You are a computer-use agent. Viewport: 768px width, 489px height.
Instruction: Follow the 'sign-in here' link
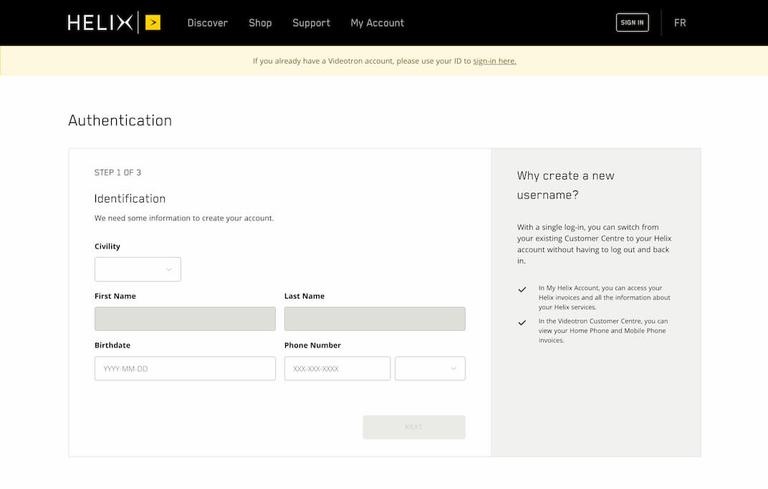(494, 61)
